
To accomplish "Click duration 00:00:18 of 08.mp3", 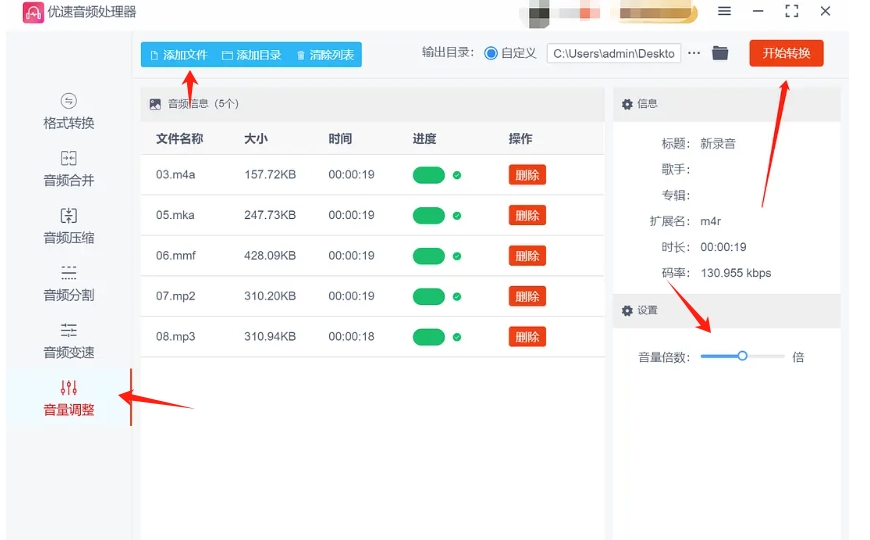I will point(351,336).
